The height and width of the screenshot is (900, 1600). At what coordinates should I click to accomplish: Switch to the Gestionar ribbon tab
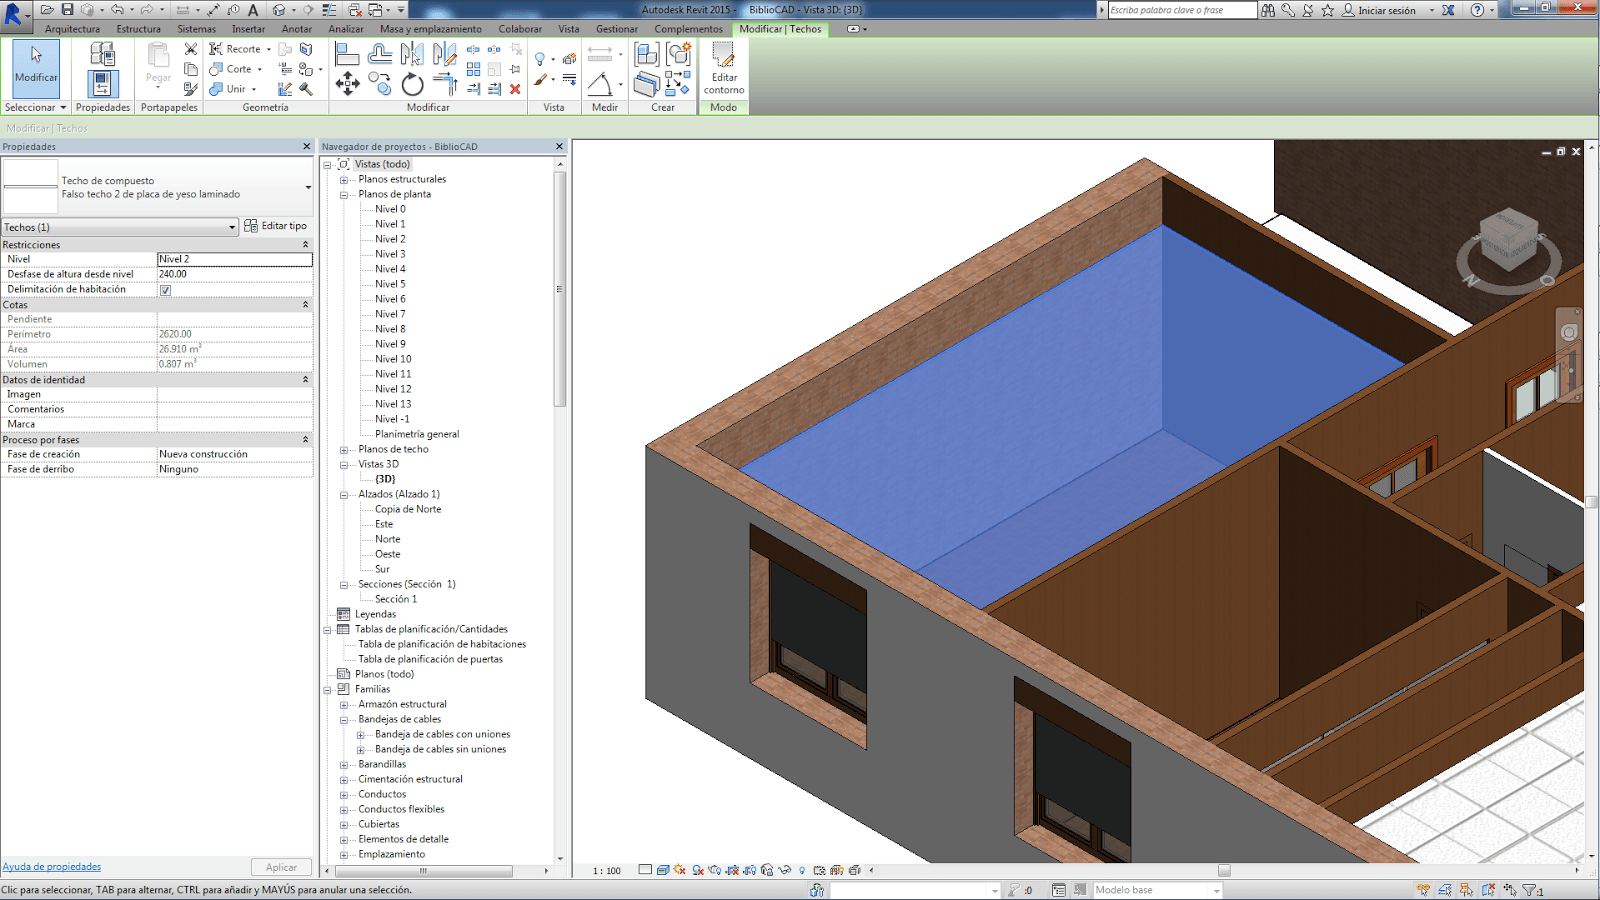point(616,29)
